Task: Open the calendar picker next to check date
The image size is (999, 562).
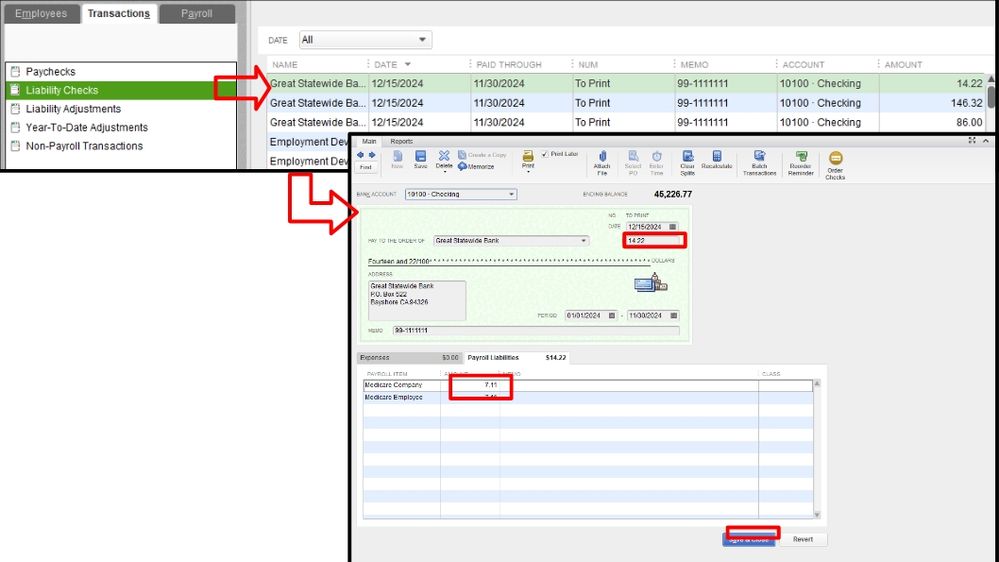Action: 673,227
